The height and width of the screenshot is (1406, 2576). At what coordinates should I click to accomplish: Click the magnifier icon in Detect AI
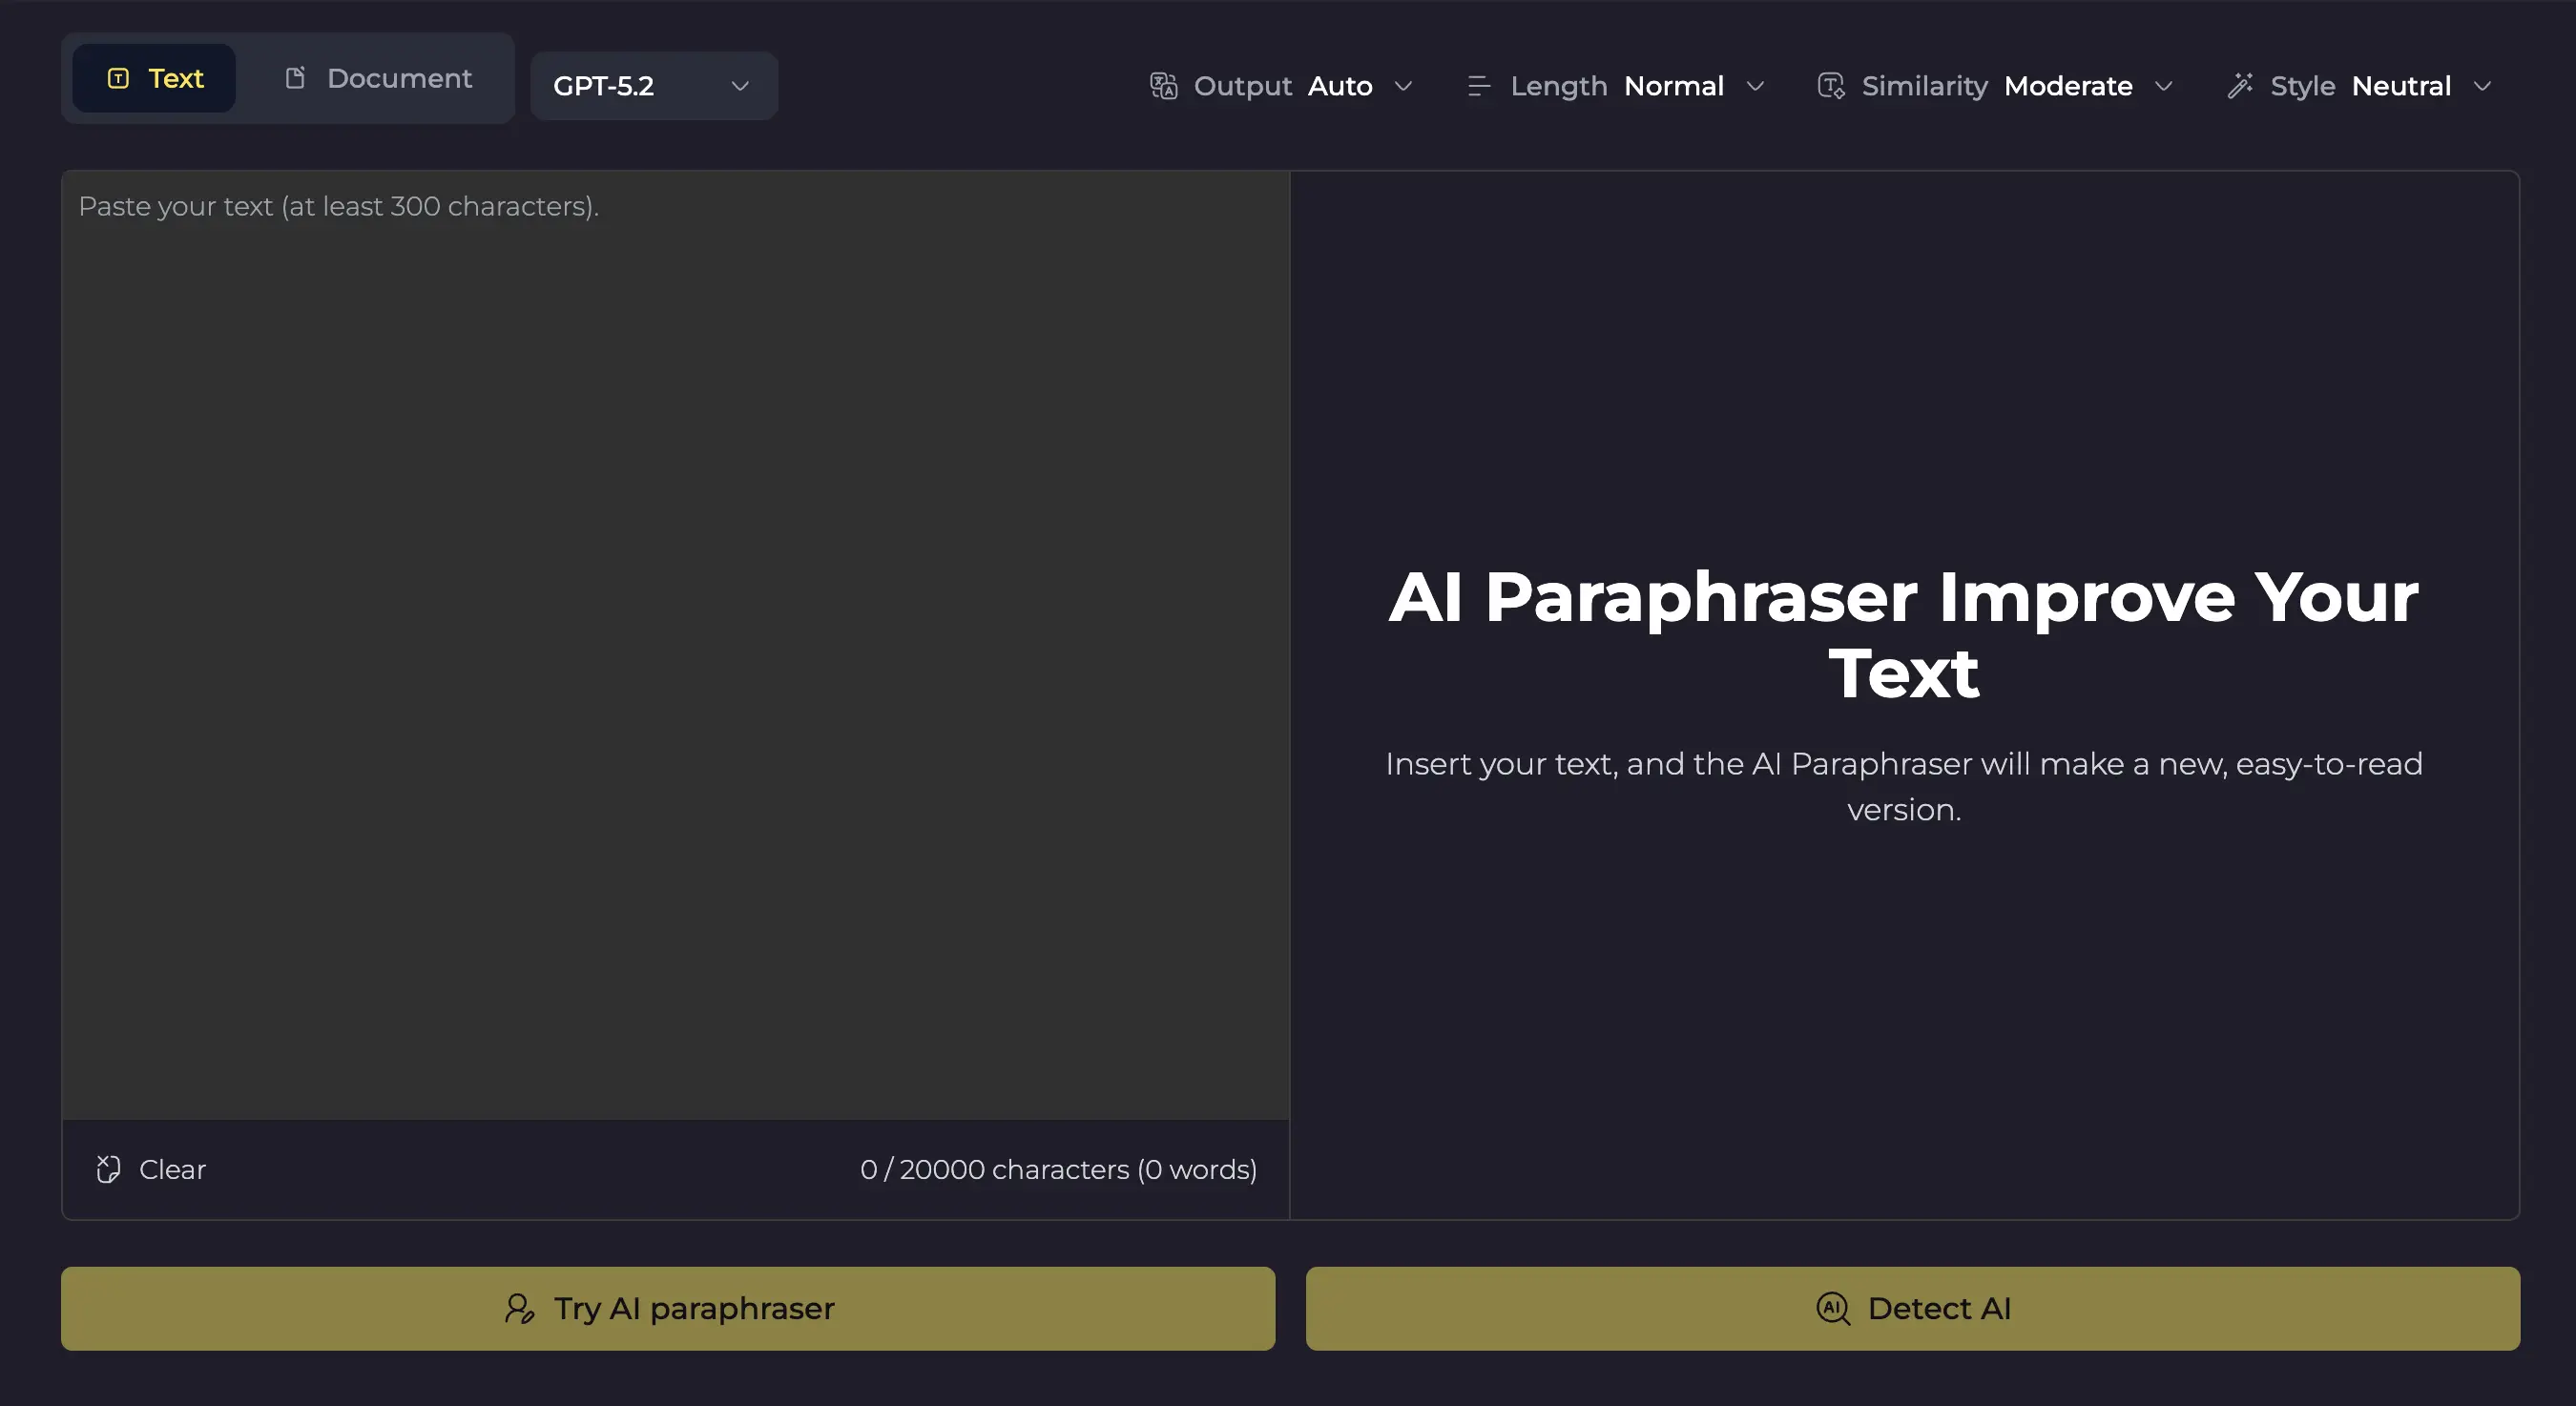click(1832, 1308)
